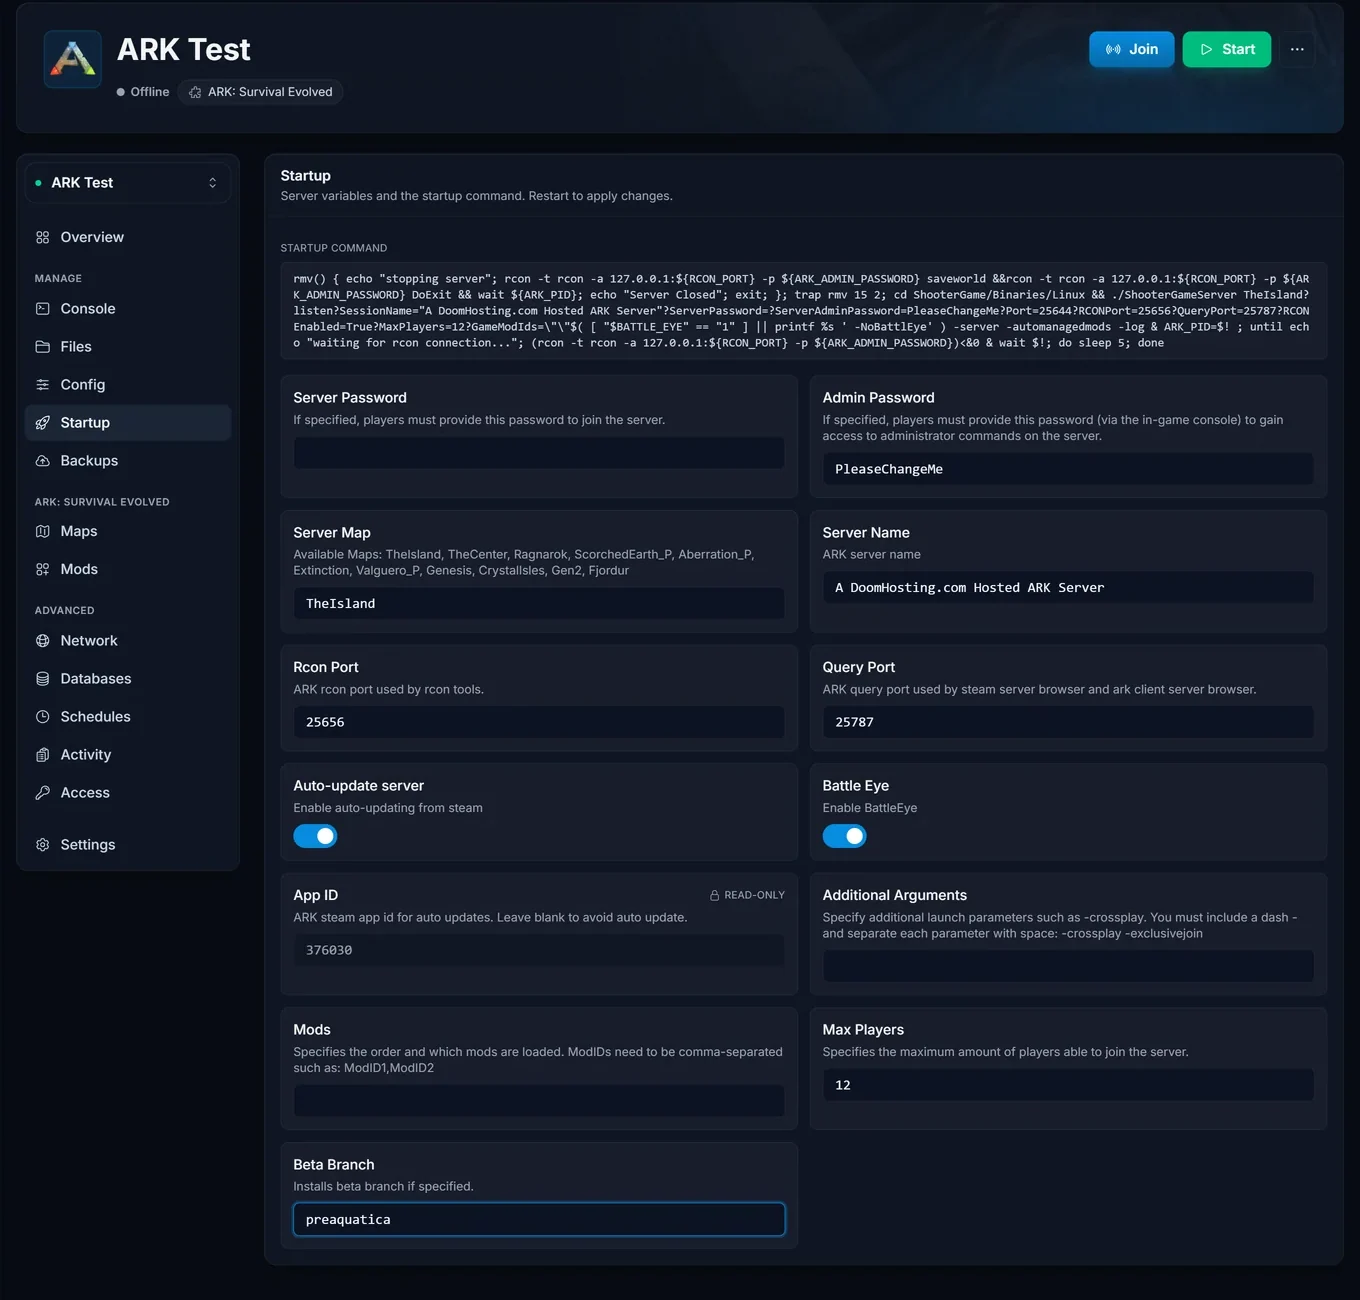Open Files via its folder icon
Screen dimensions: 1360x1300
click(42, 347)
